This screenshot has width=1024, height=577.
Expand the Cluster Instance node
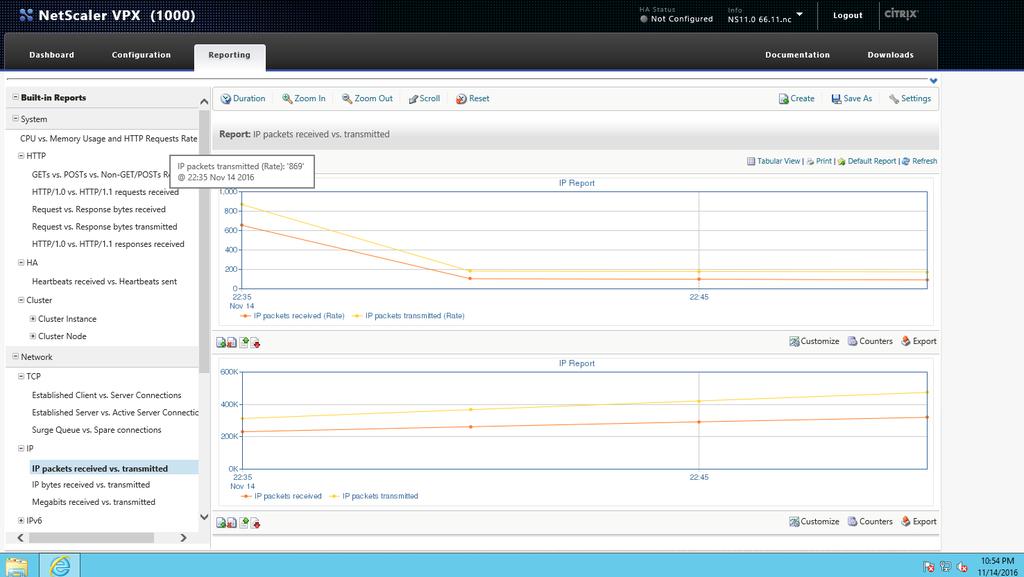(x=33, y=319)
